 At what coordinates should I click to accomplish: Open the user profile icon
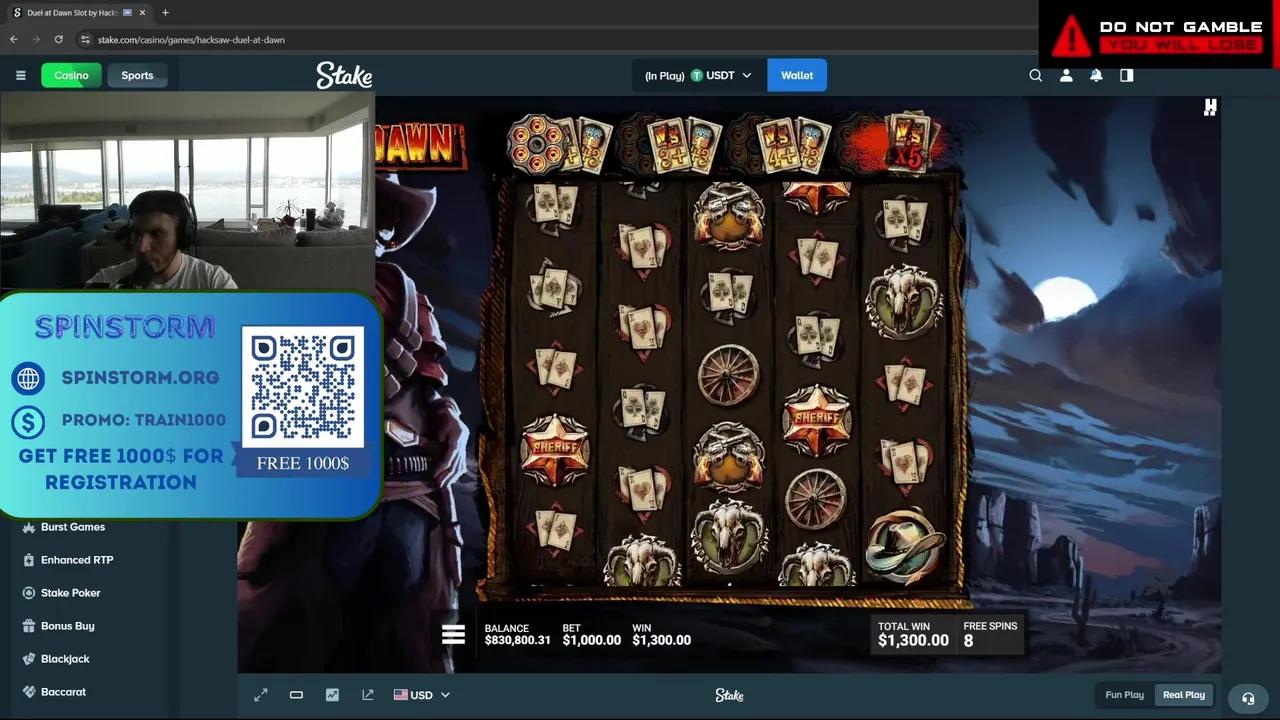1066,75
